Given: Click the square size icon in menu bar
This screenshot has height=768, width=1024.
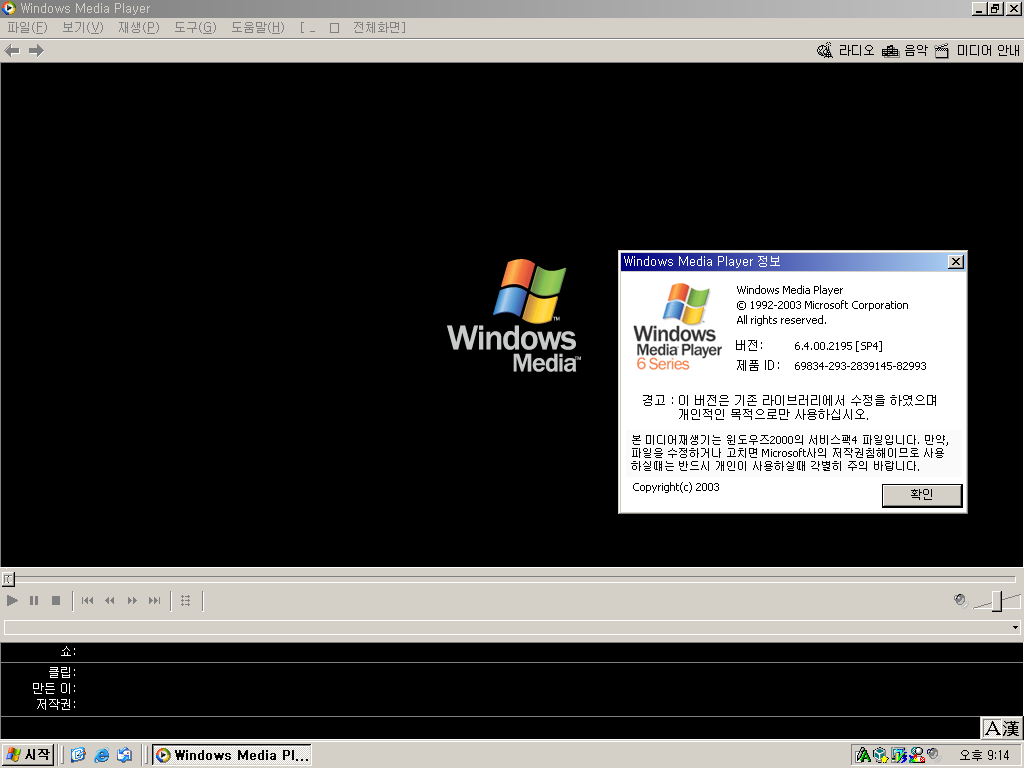Looking at the screenshot, I should pos(334,28).
